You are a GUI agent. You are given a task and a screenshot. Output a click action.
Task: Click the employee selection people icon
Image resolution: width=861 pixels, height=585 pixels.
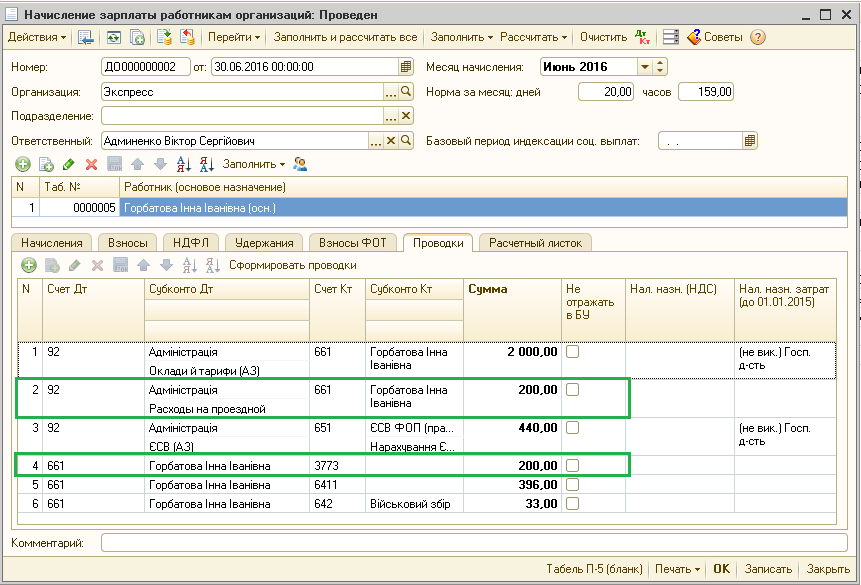(300, 164)
